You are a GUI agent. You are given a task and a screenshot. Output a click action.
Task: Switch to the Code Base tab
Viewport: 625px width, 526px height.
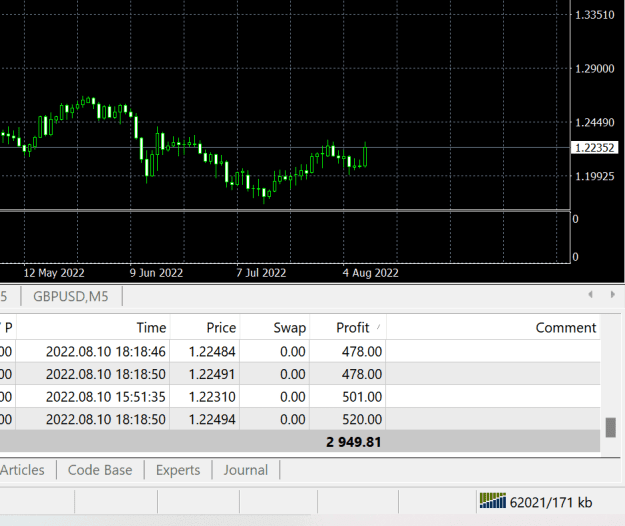tap(100, 470)
